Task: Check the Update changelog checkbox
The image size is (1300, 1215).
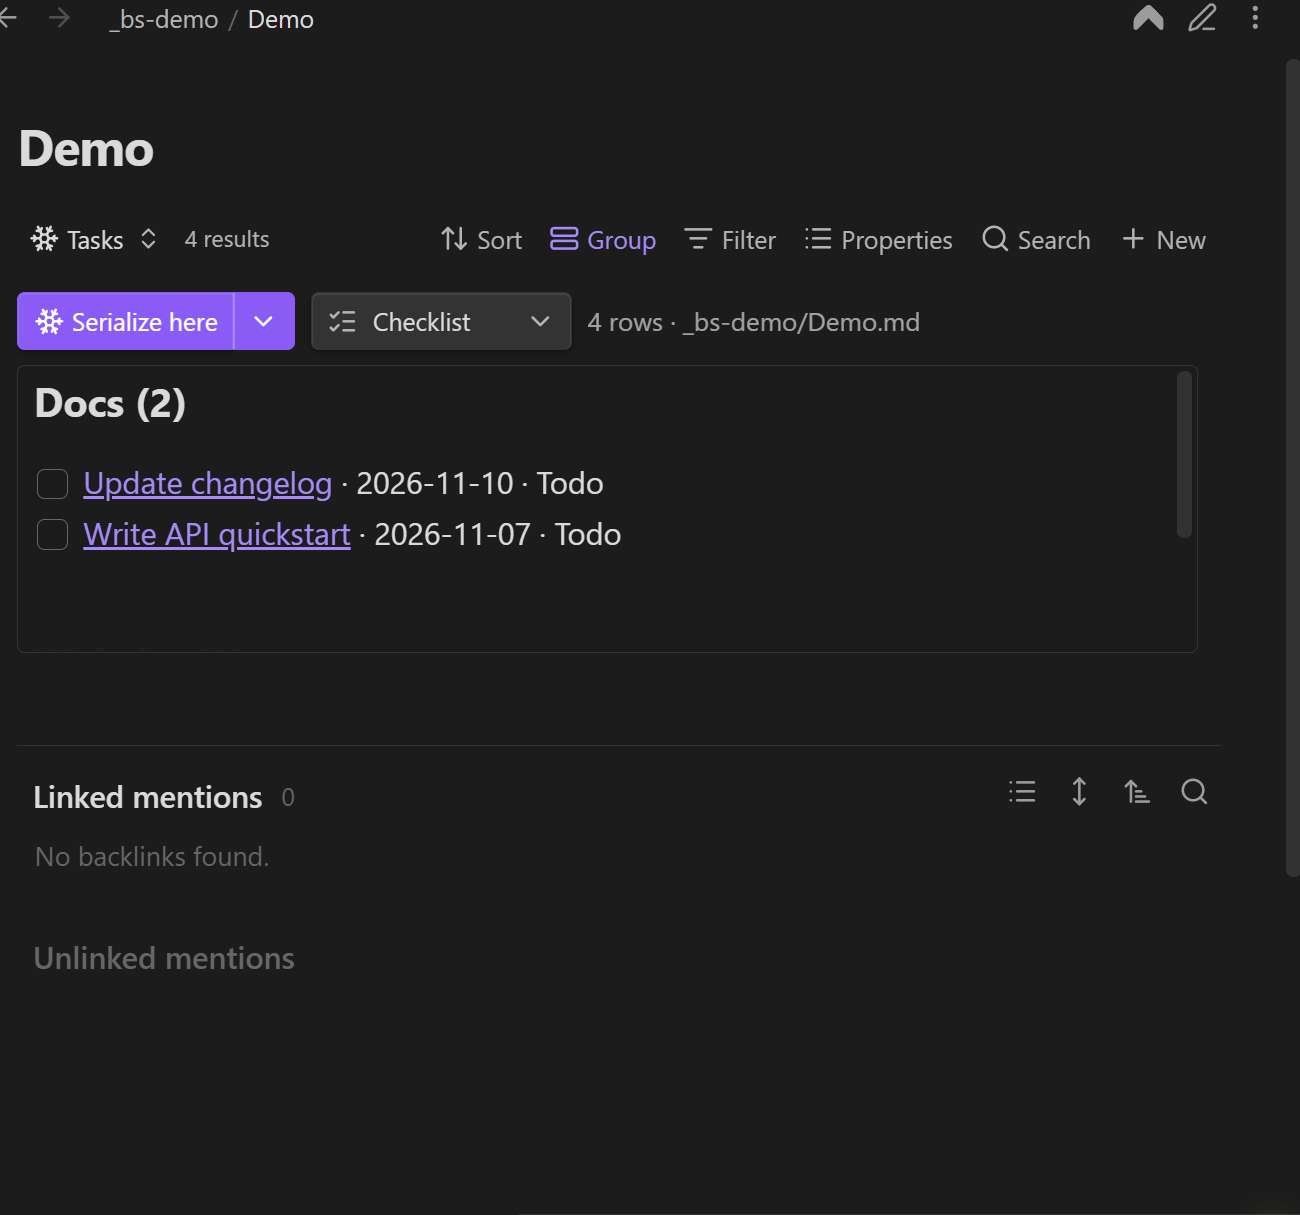Action: 52,484
